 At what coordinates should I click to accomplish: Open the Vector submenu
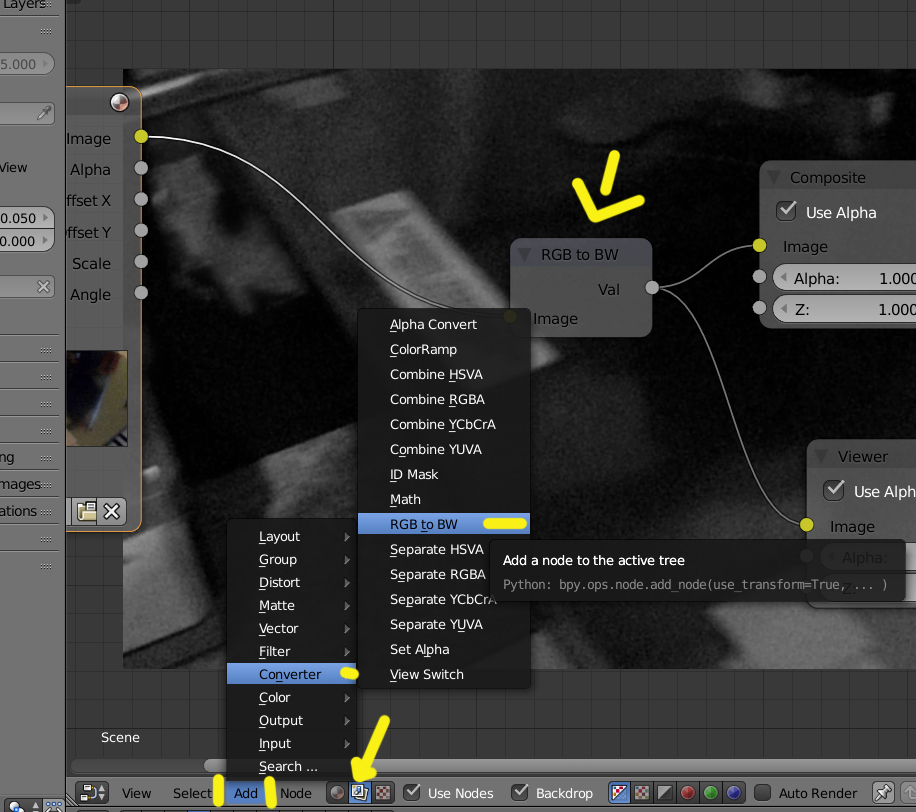[292, 629]
